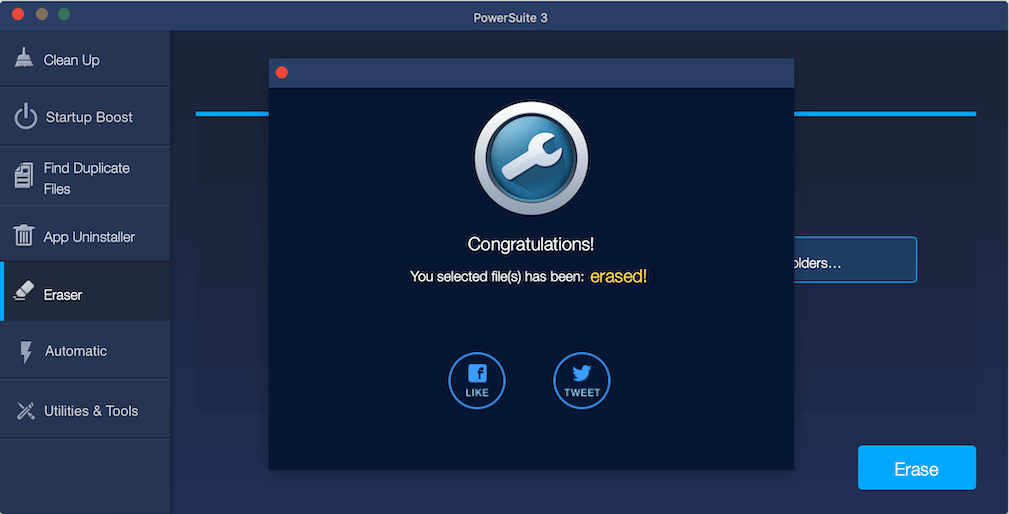Open the Clean Up section
The image size is (1009, 514).
[85, 59]
